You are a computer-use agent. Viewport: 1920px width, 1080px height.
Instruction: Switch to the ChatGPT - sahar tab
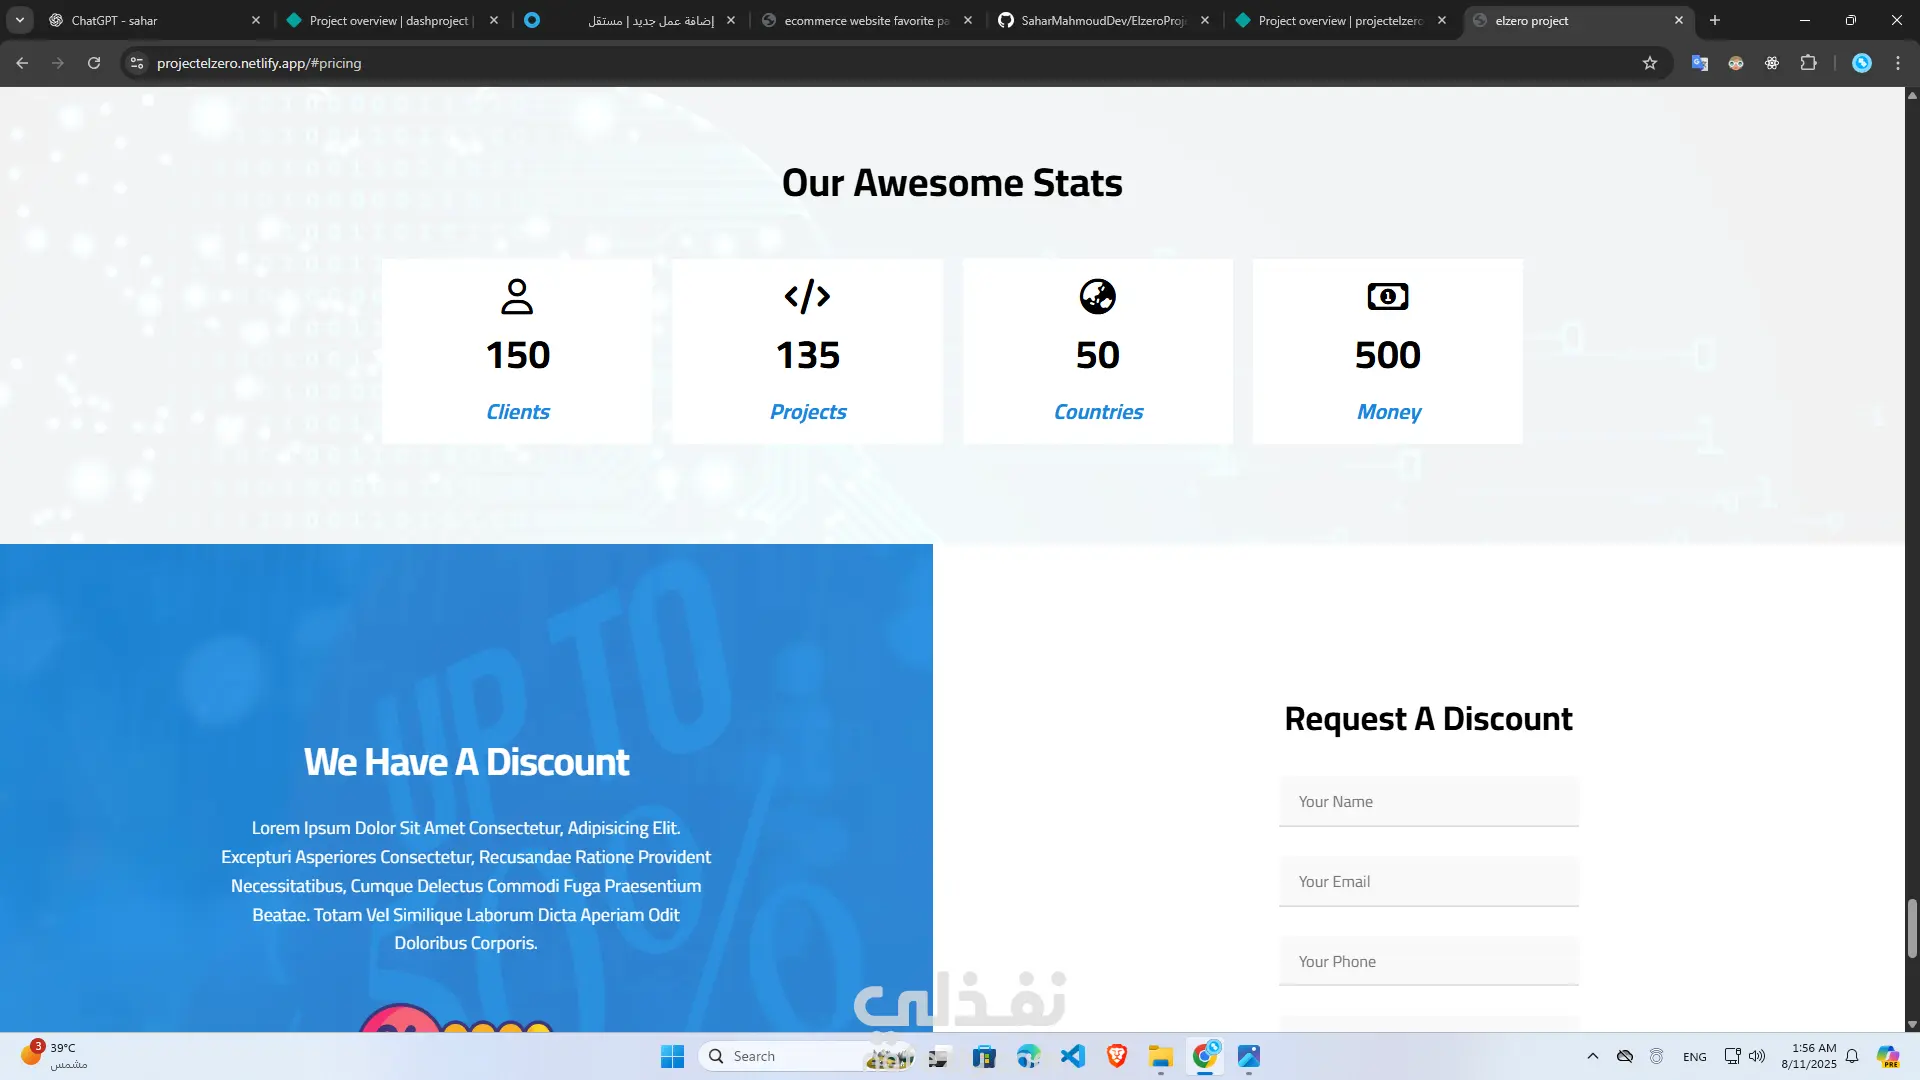point(150,20)
